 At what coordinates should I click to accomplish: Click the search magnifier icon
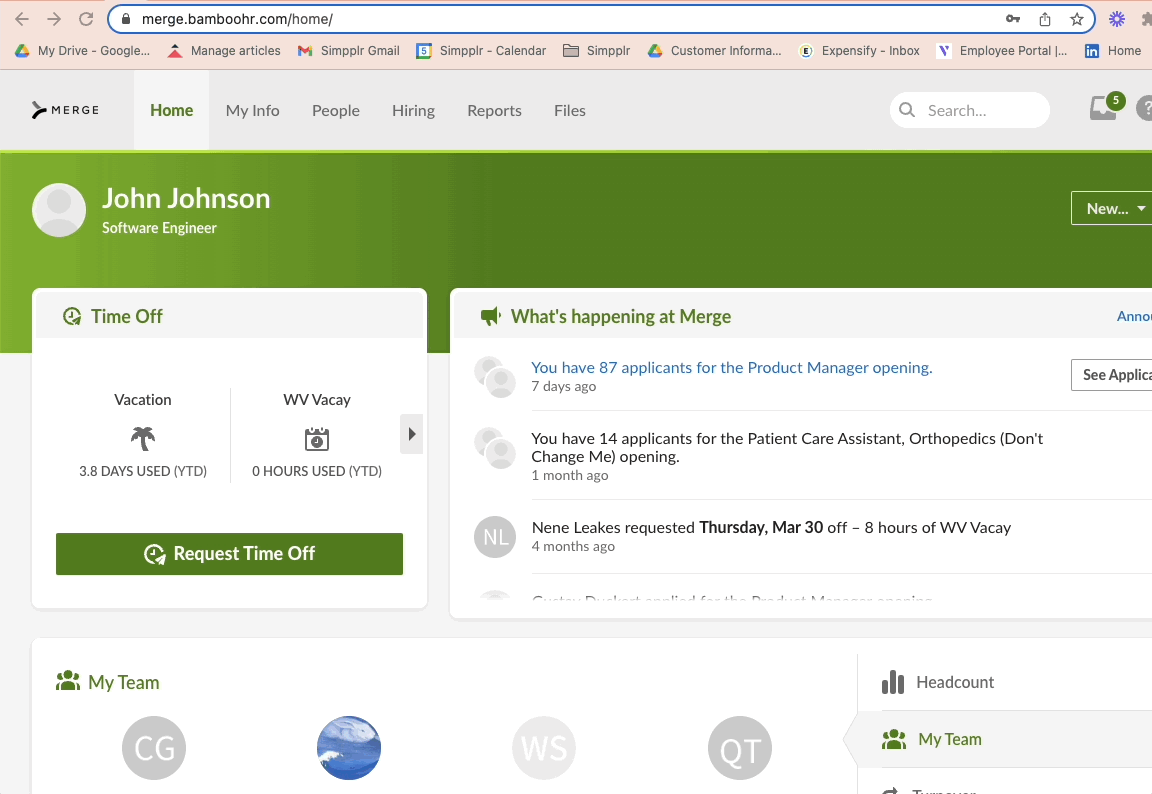(x=906, y=110)
